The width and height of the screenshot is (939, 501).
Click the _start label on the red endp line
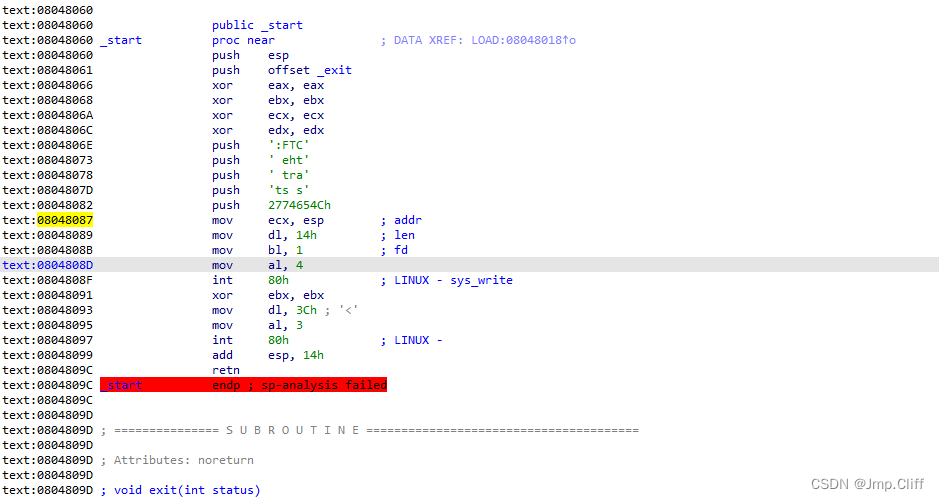(x=121, y=385)
